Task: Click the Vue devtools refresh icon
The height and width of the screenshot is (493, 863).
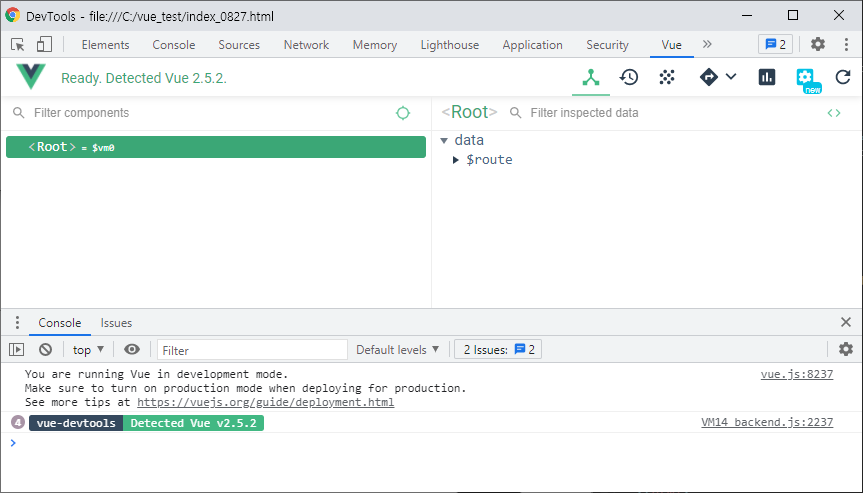Action: click(x=843, y=77)
